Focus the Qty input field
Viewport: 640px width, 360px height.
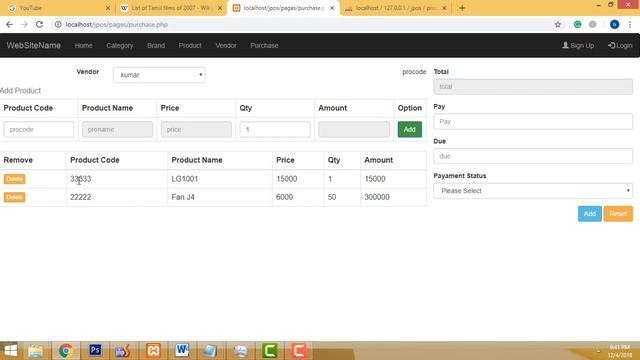pyautogui.click(x=275, y=129)
